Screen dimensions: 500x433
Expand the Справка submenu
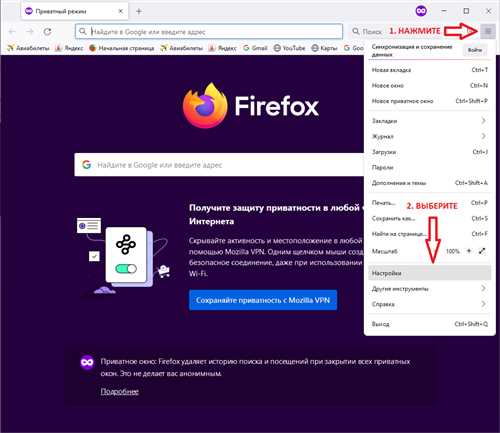(x=429, y=304)
